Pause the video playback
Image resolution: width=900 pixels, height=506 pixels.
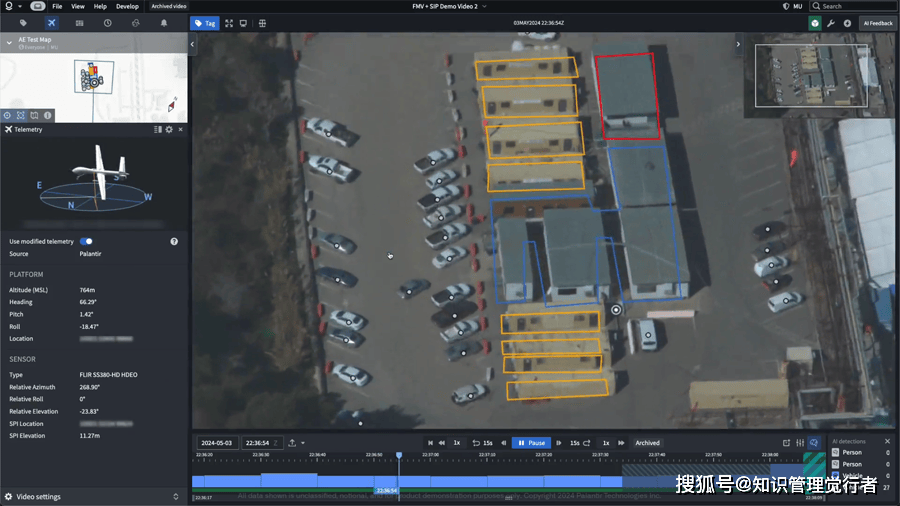(x=531, y=442)
